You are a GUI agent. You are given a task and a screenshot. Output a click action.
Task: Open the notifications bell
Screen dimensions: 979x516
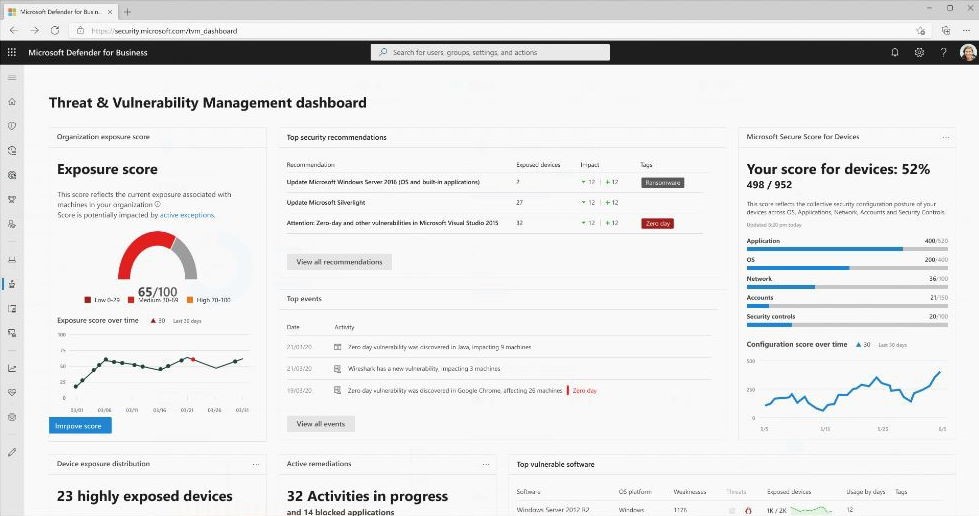pyautogui.click(x=895, y=52)
